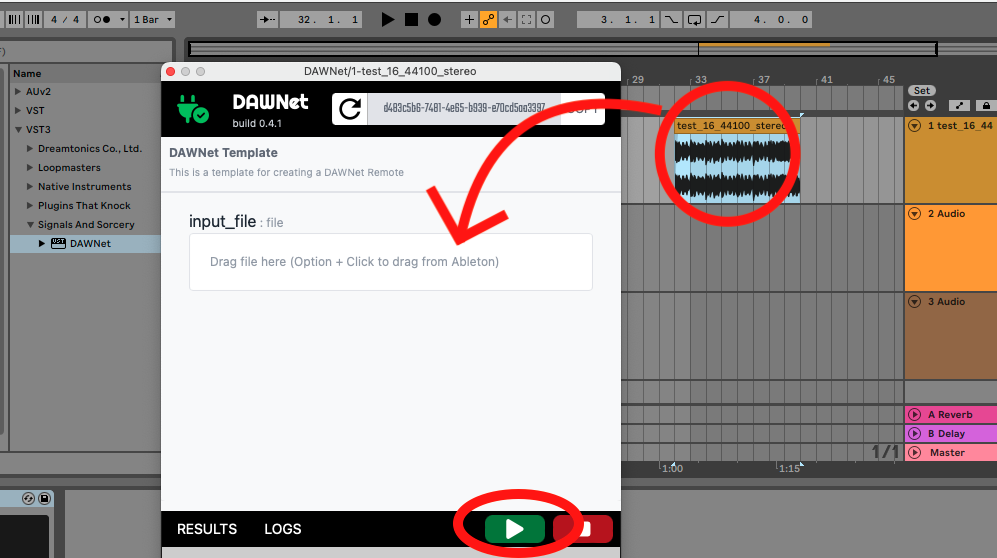Click second vertical-bars icon in top toolbar

click(x=33, y=20)
